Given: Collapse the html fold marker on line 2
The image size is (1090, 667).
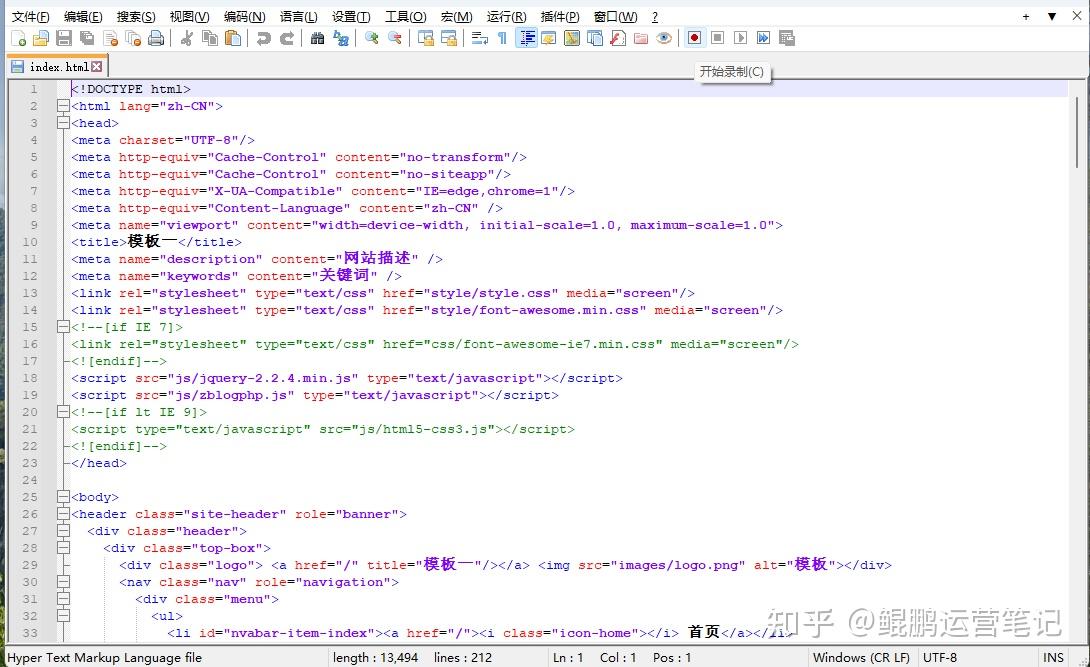Looking at the screenshot, I should point(63,105).
